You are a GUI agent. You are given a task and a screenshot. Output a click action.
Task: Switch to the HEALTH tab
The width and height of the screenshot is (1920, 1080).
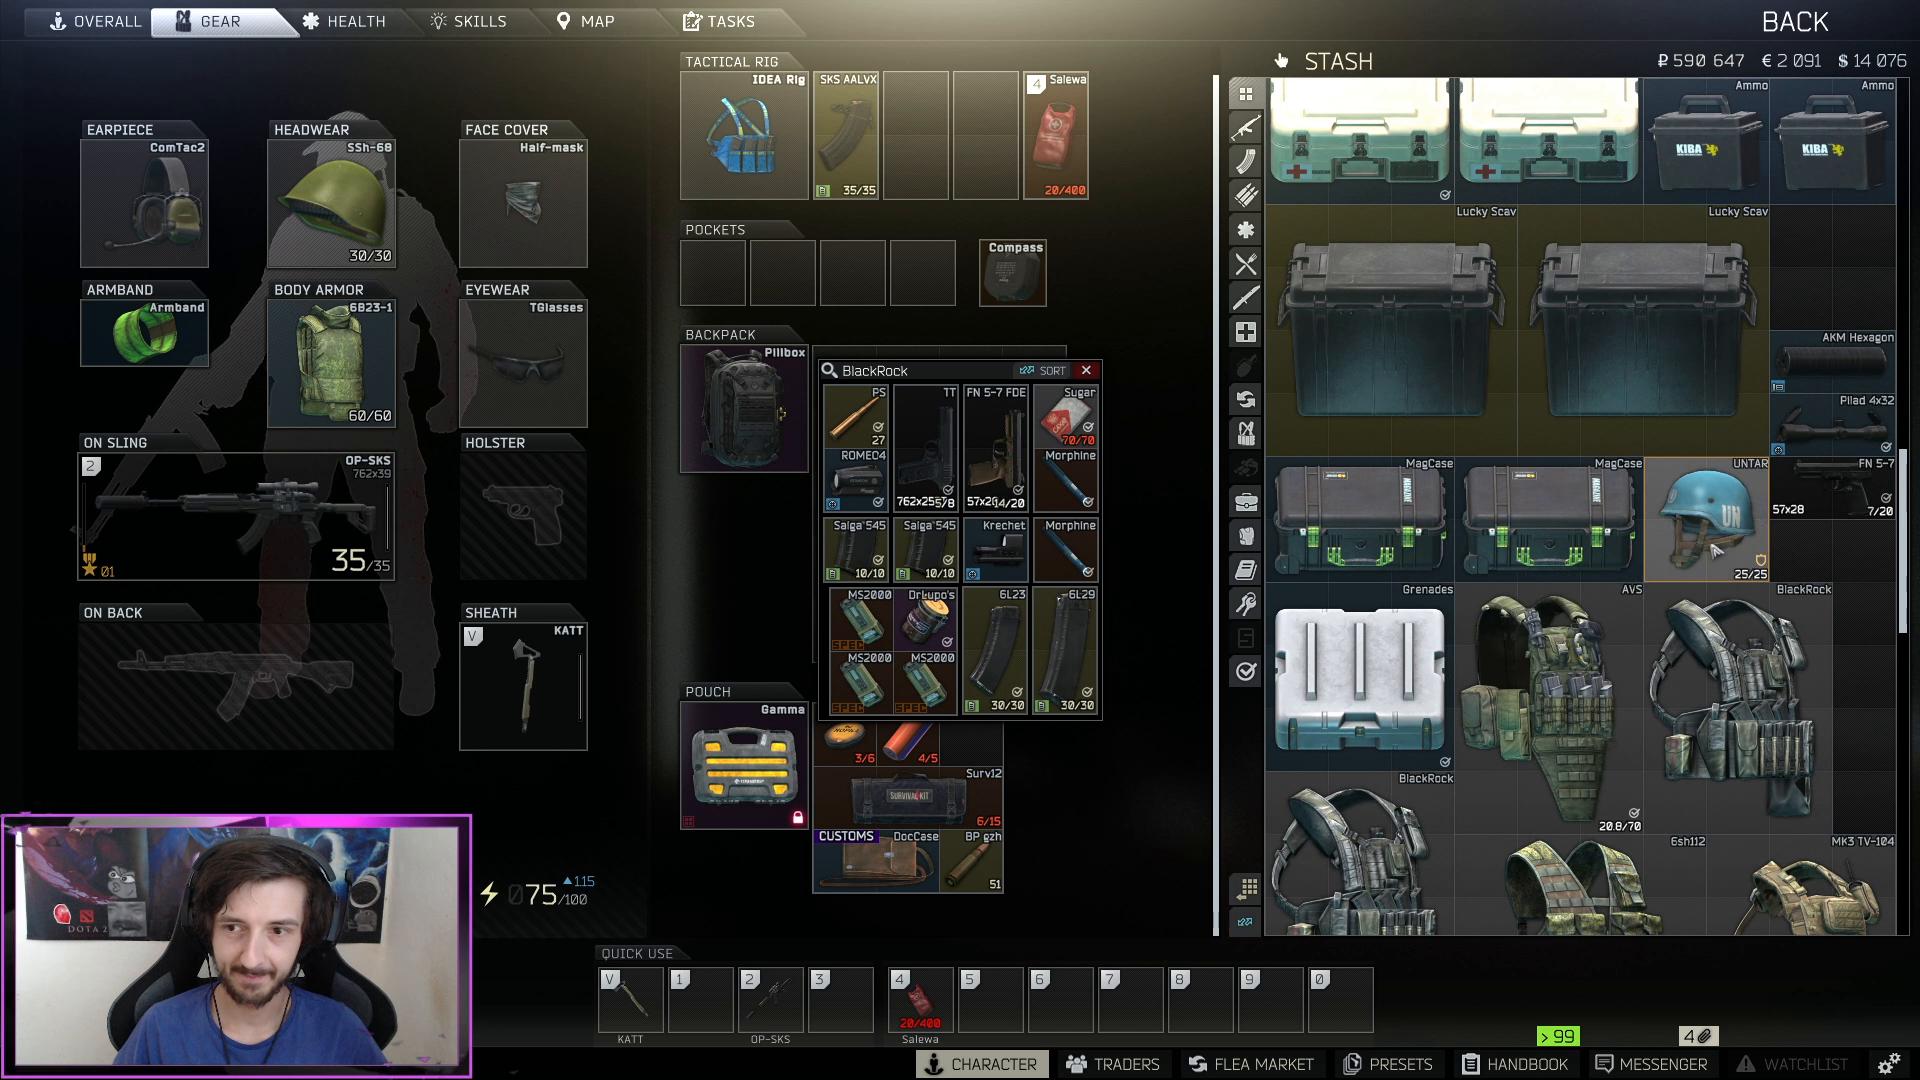344,21
